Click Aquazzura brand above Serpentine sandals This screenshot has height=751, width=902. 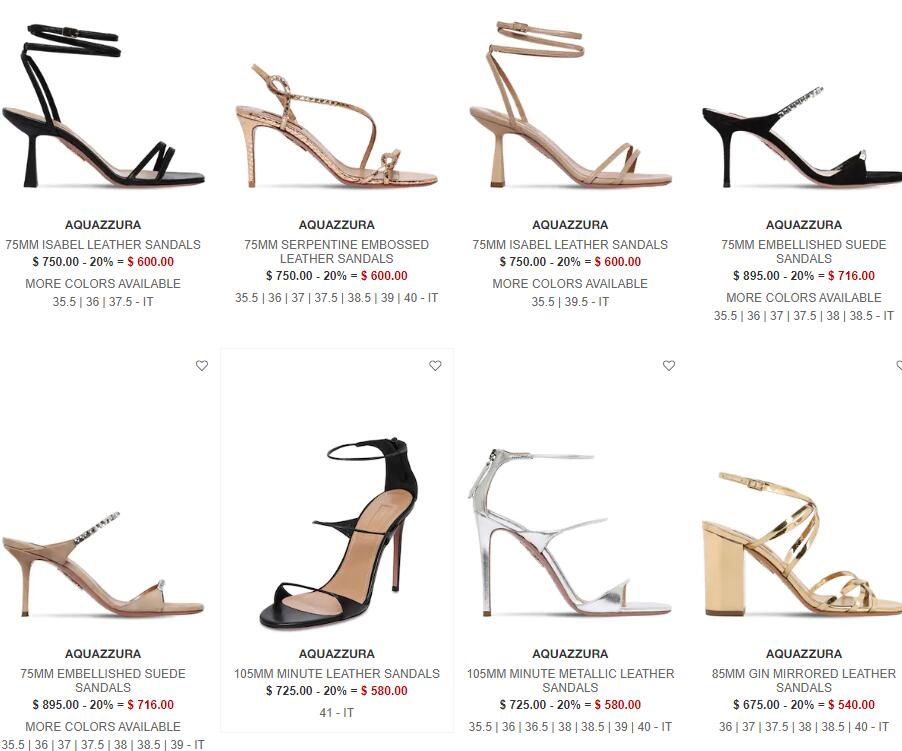tap(337, 225)
